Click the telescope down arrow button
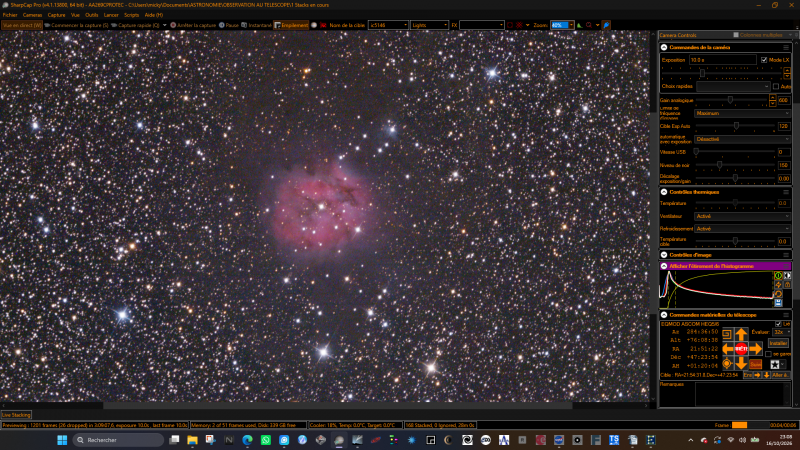 741,364
